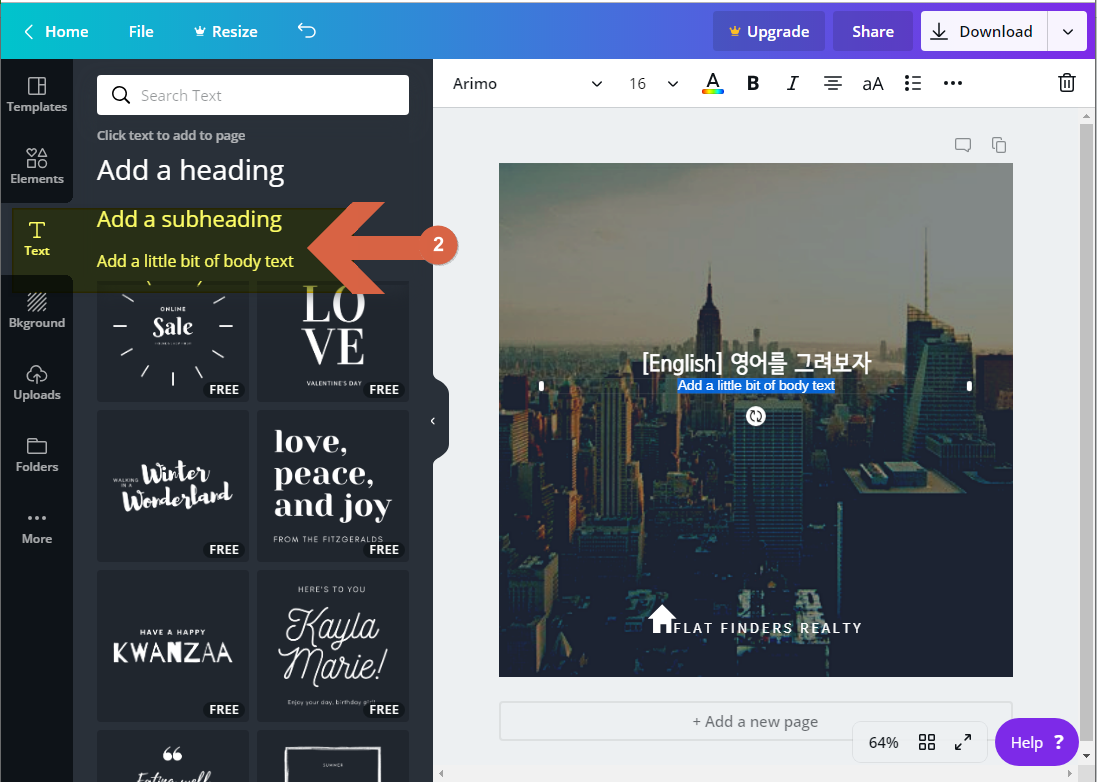Image resolution: width=1097 pixels, height=782 pixels.
Task: Open the More sidebar options
Action: 36,528
